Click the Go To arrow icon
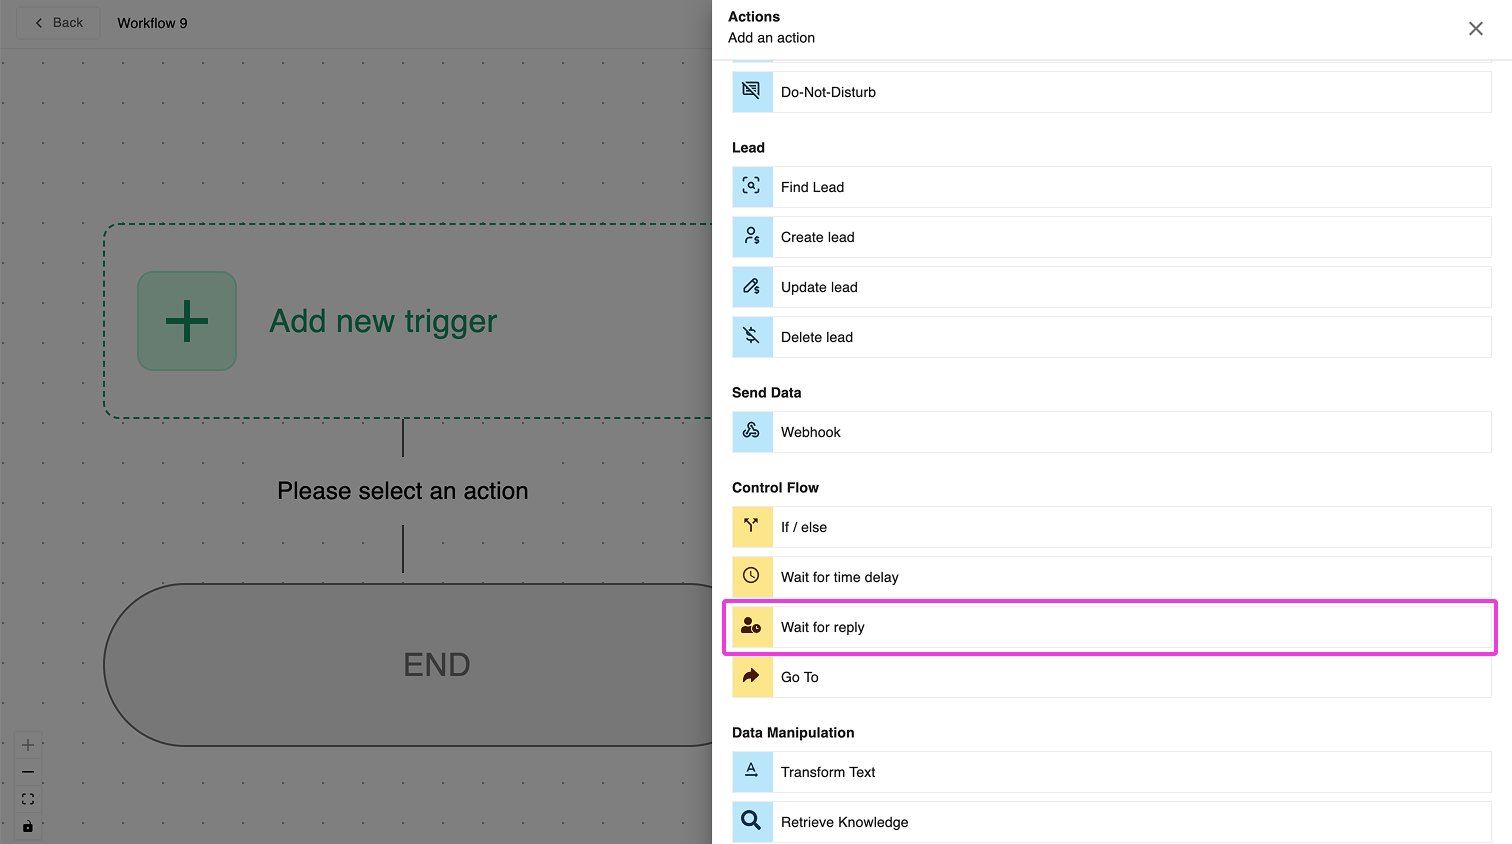Viewport: 1512px width, 844px height. point(752,677)
